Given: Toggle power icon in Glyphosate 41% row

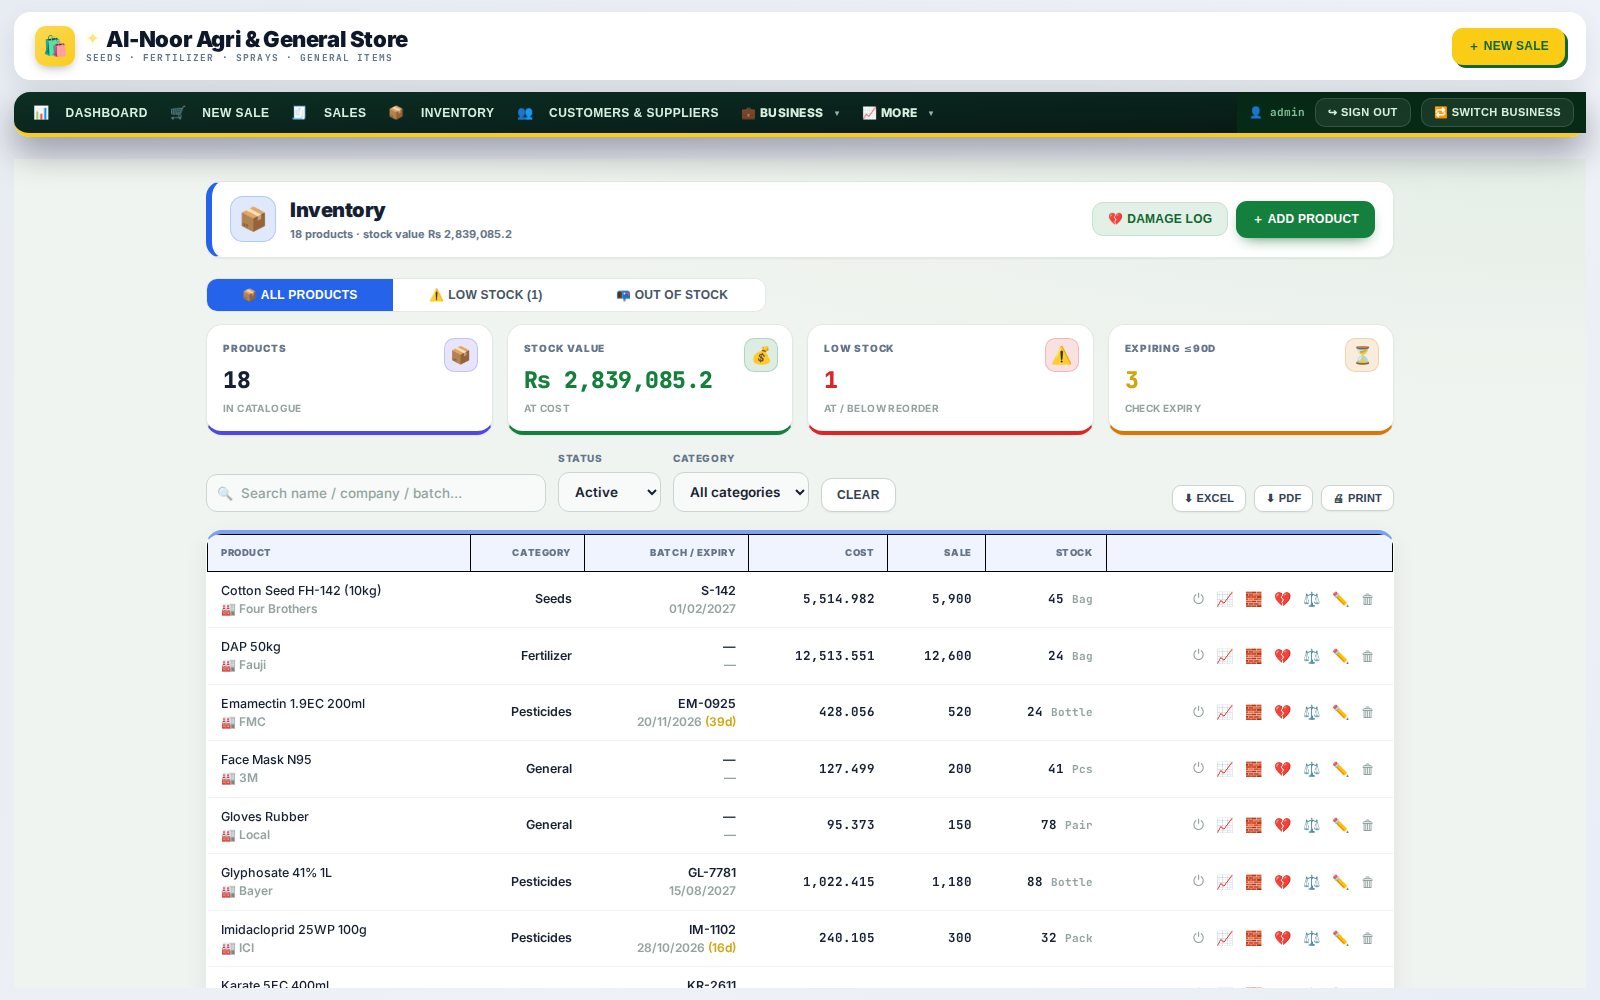Looking at the screenshot, I should pos(1198,882).
